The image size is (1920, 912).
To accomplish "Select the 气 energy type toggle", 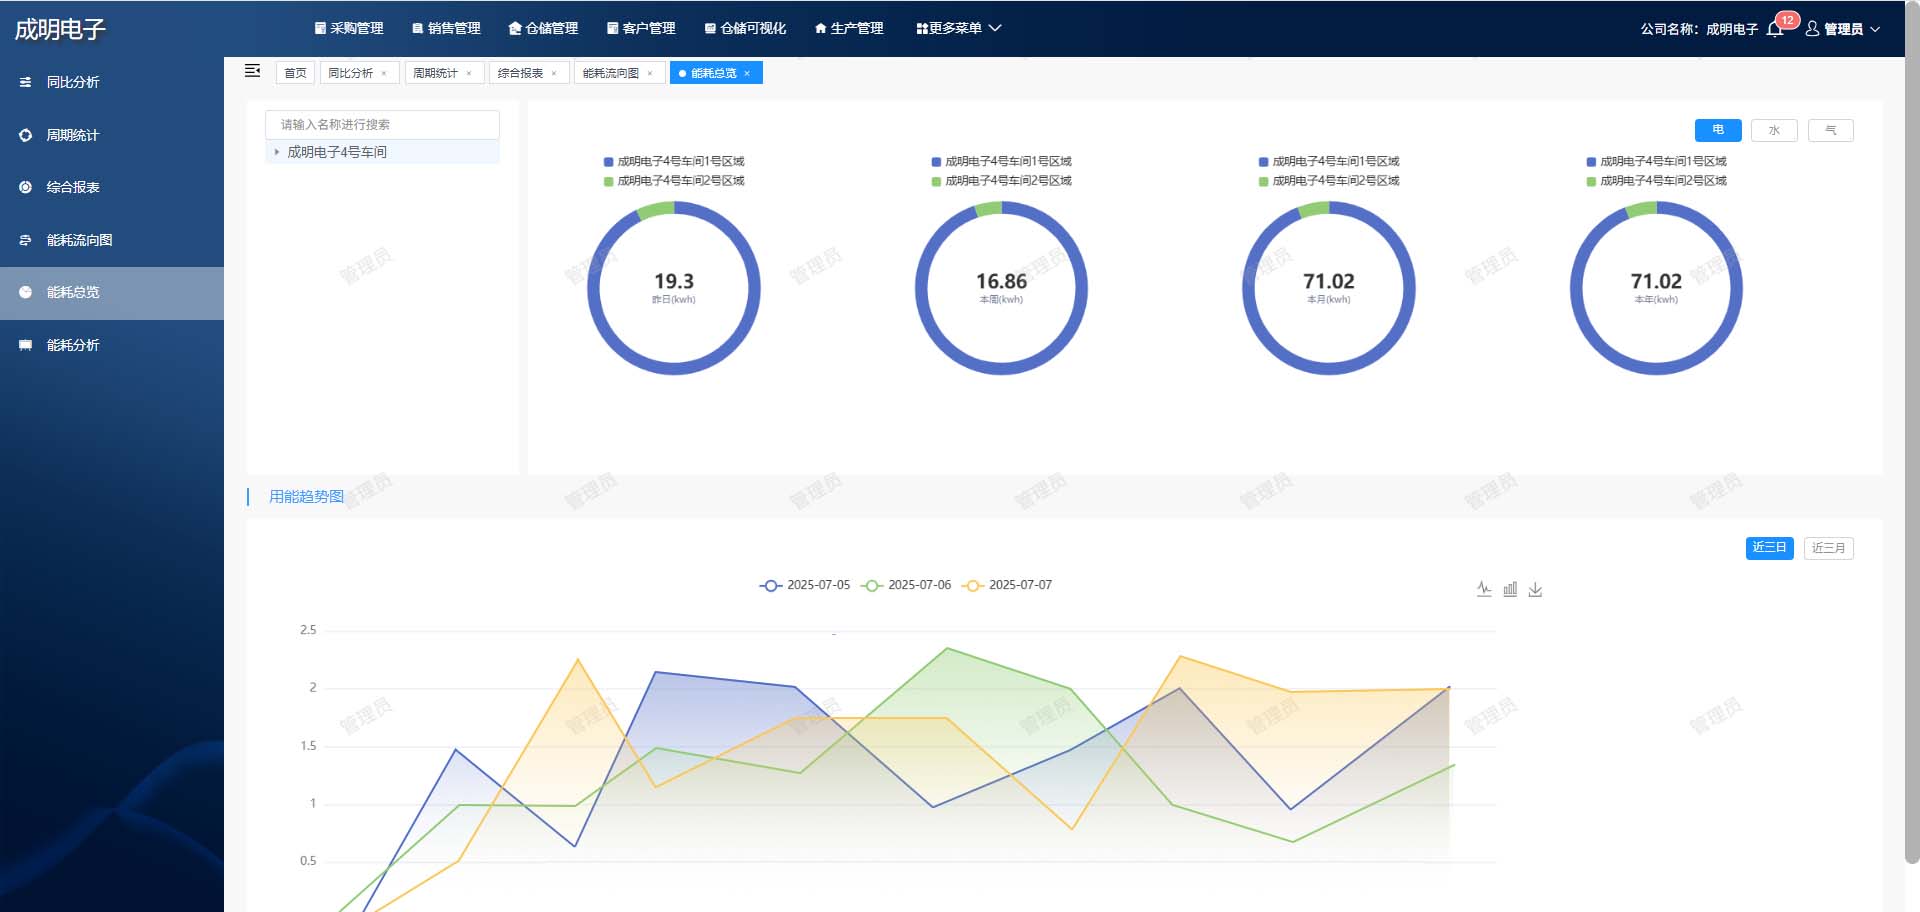I will [x=1830, y=130].
